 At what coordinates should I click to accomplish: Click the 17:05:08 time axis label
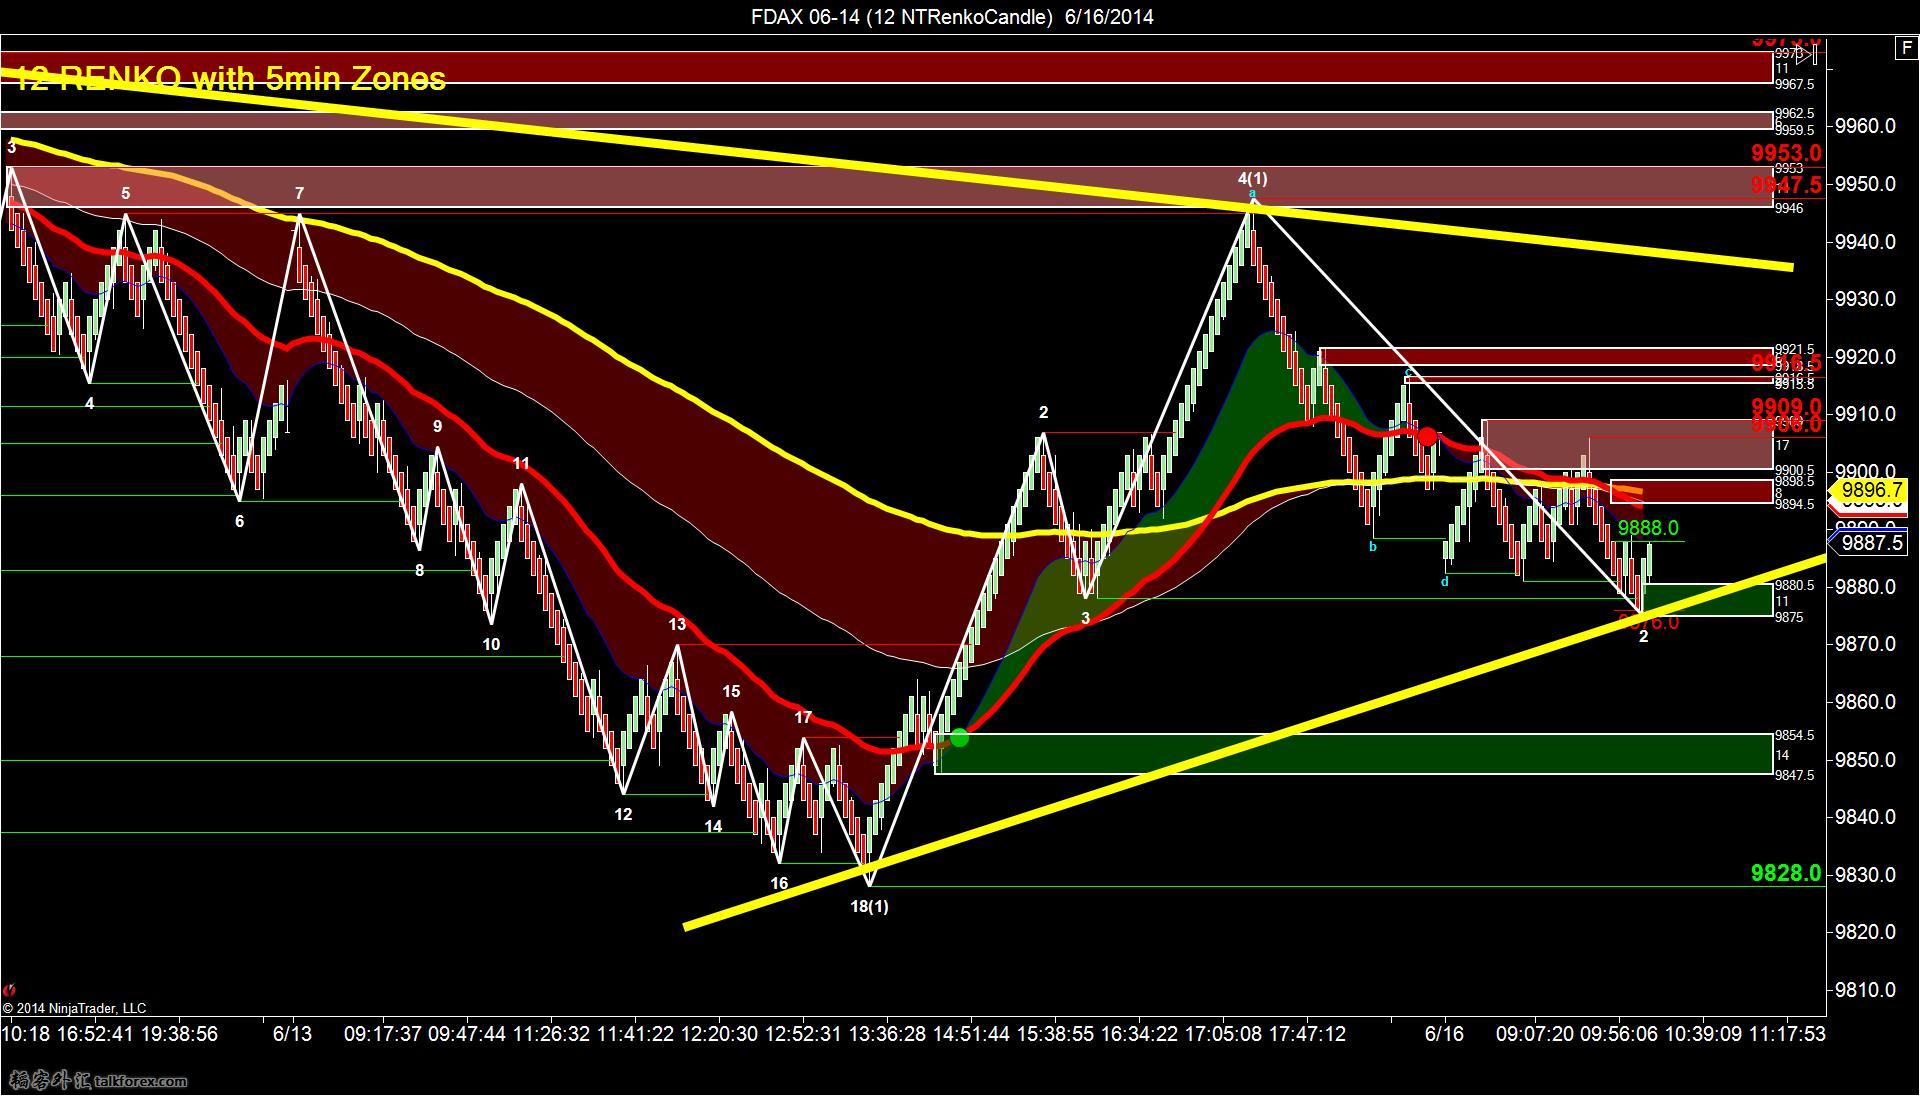[x=1223, y=1034]
